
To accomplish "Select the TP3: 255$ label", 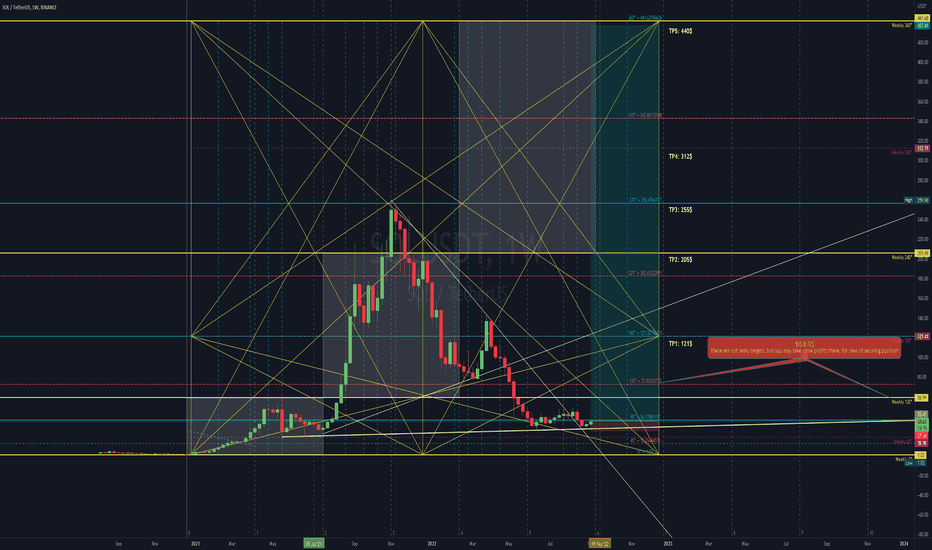I will tap(680, 210).
